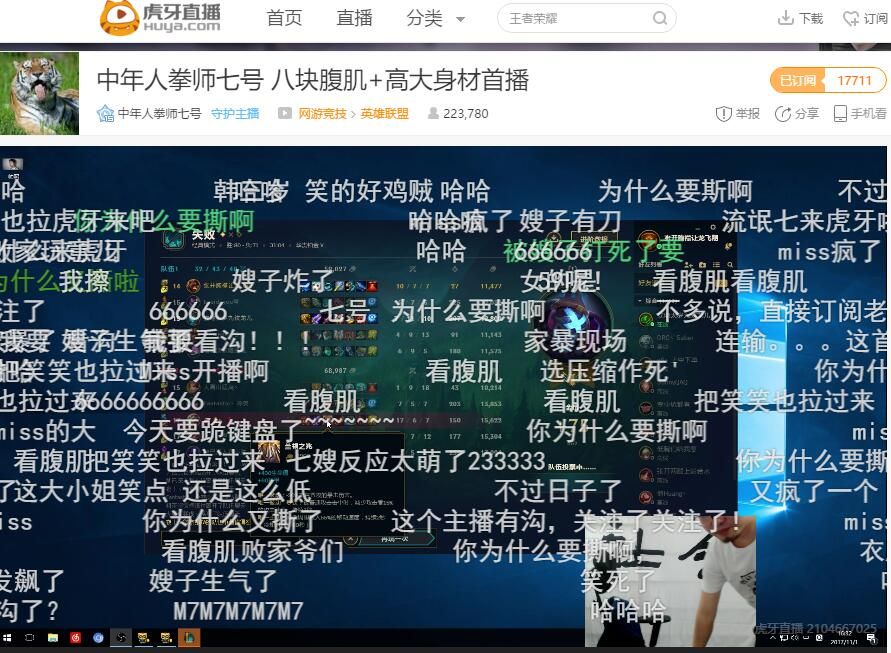The image size is (891, 653).
Task: Click the 下载 download icon
Action: (x=785, y=18)
